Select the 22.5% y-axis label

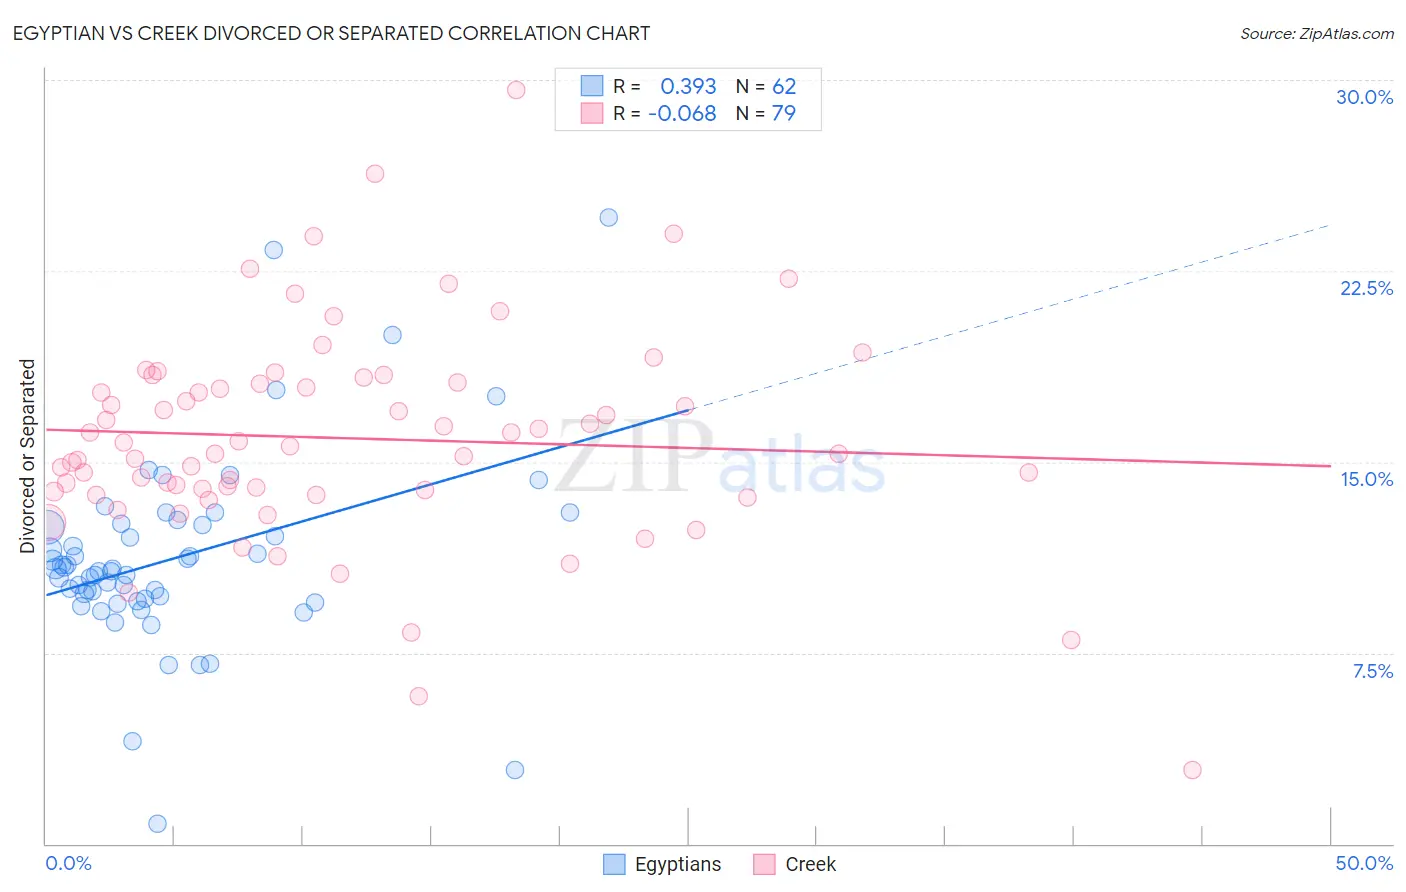coord(1366,288)
